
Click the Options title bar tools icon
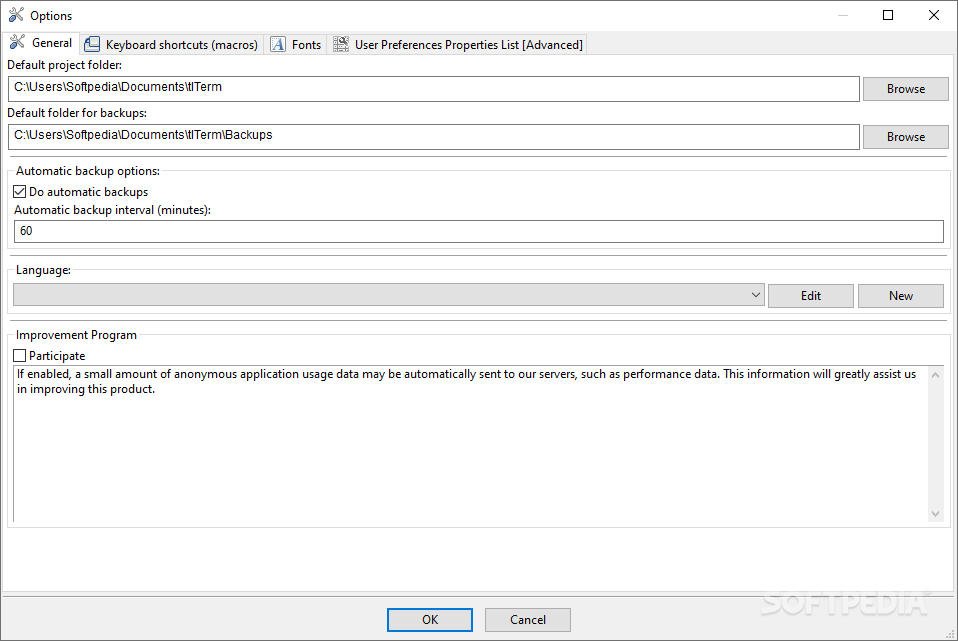pyautogui.click(x=16, y=15)
